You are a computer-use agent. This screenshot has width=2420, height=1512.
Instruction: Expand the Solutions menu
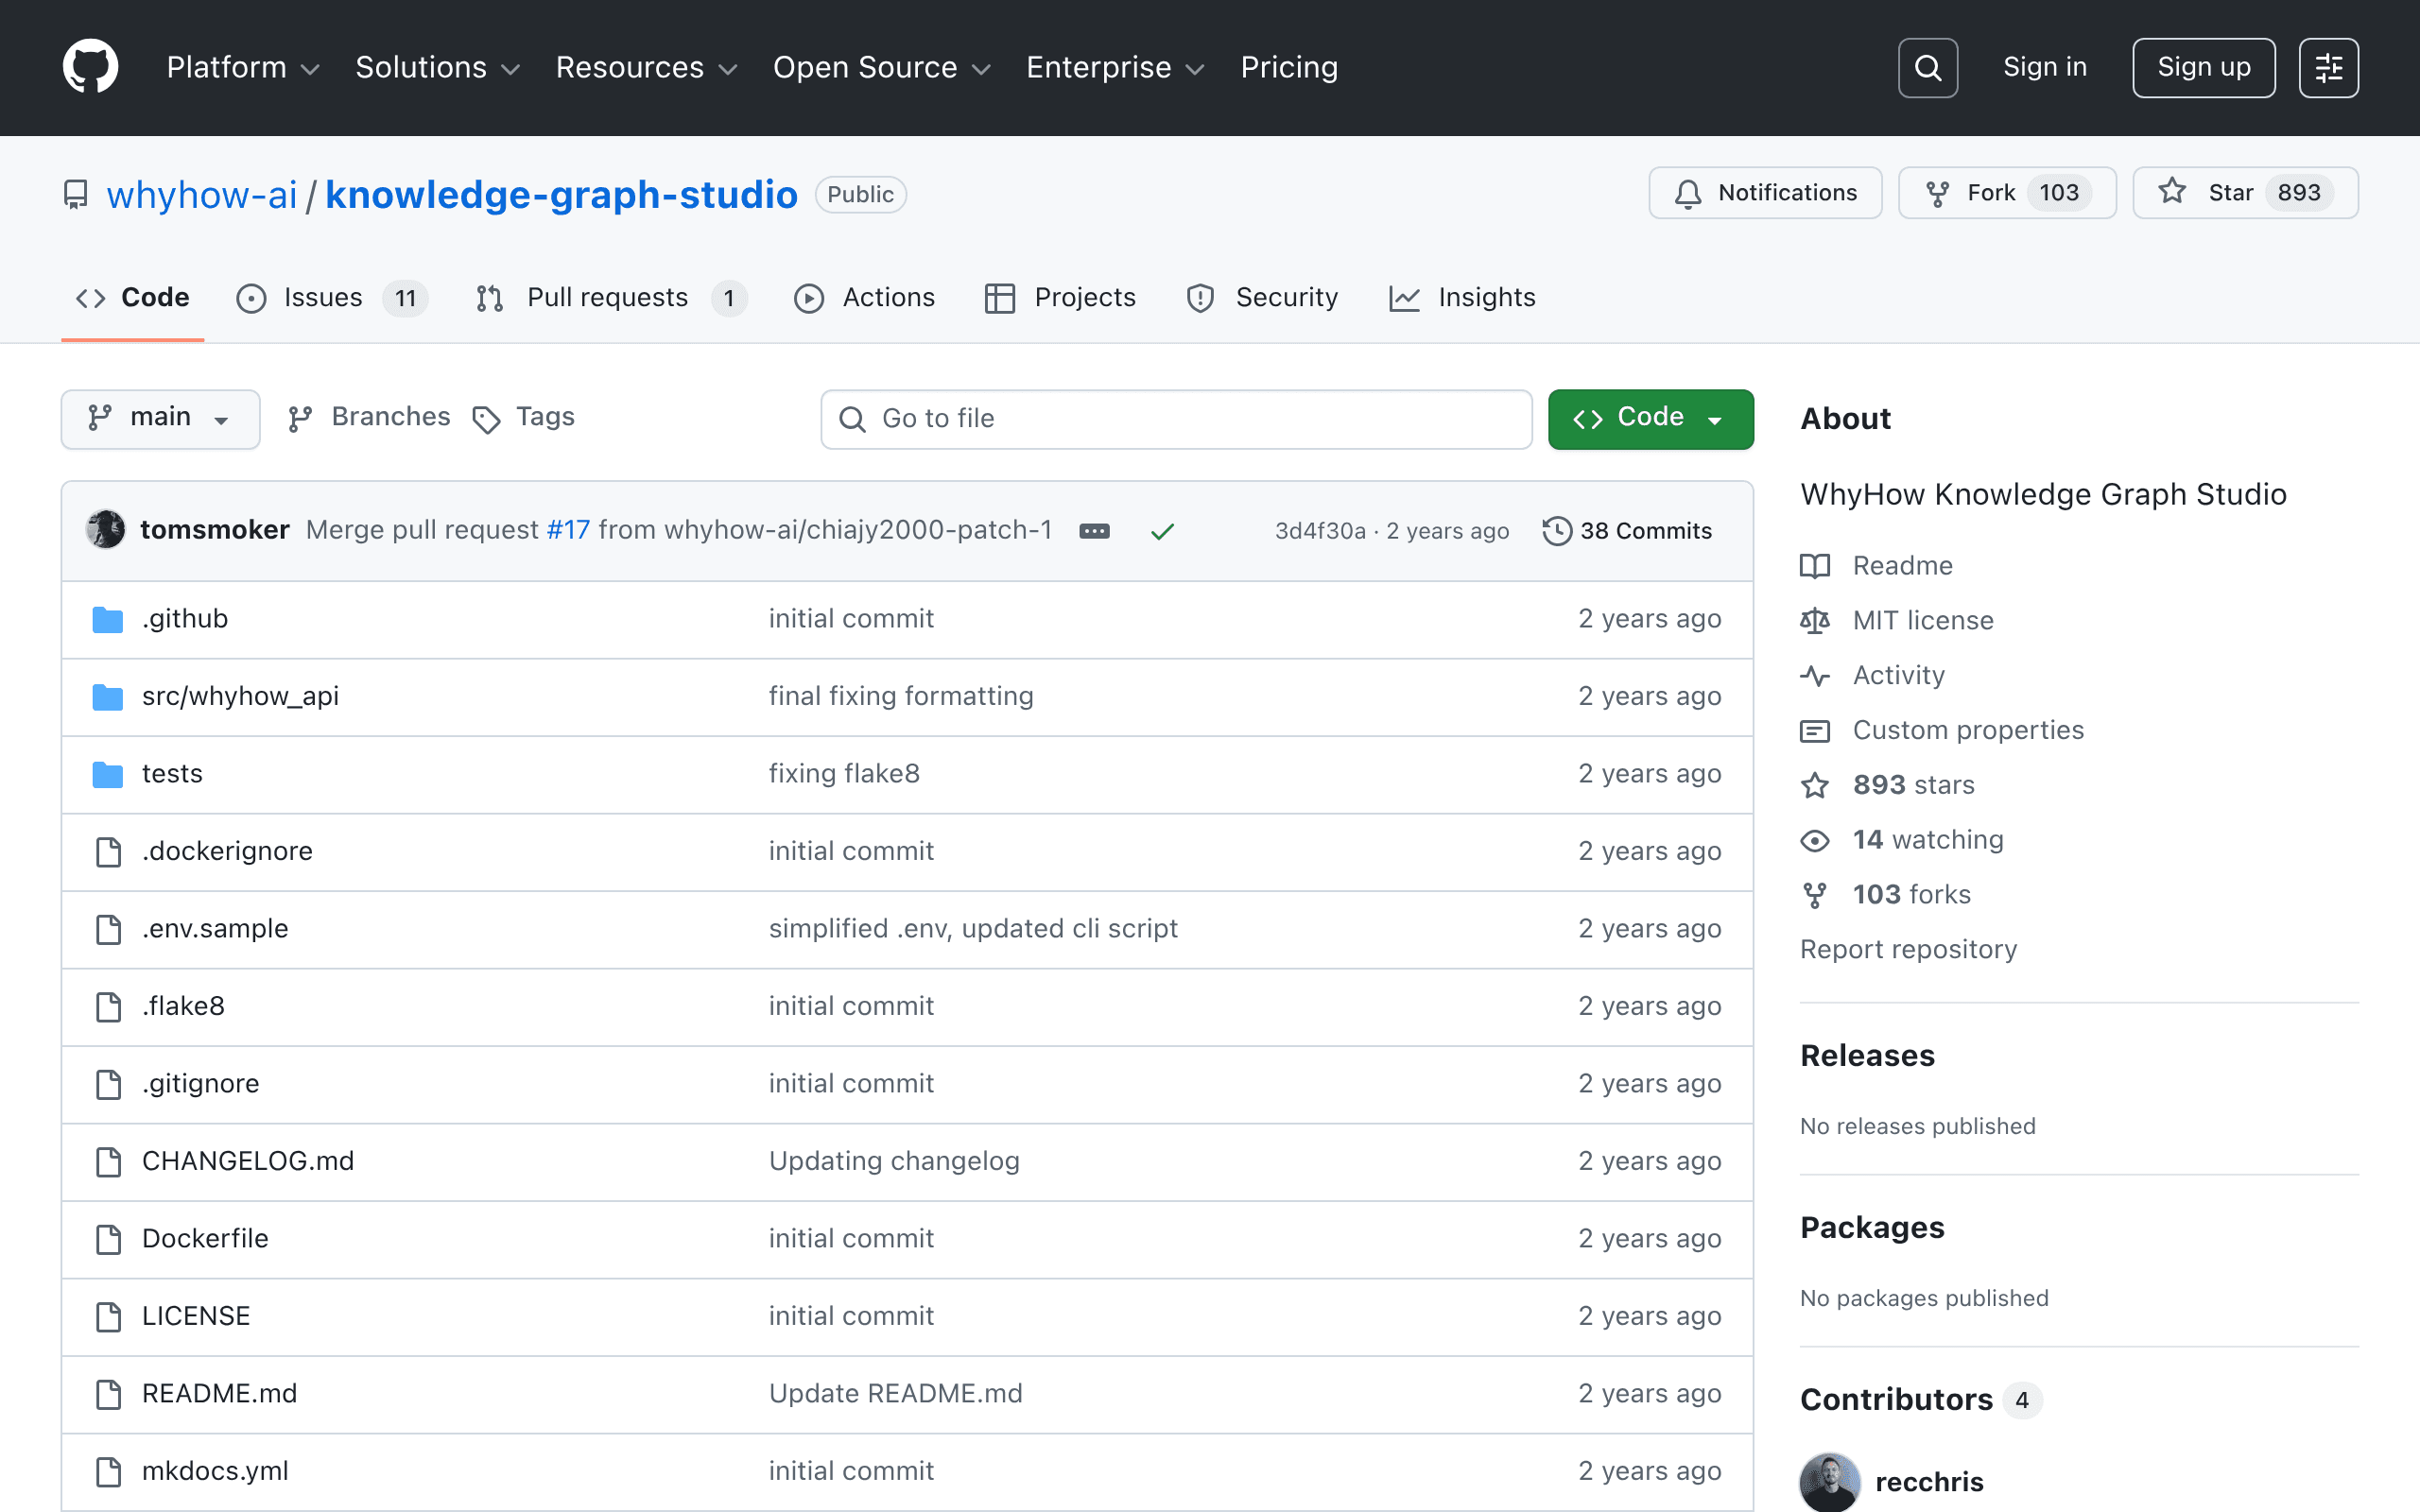tap(438, 67)
